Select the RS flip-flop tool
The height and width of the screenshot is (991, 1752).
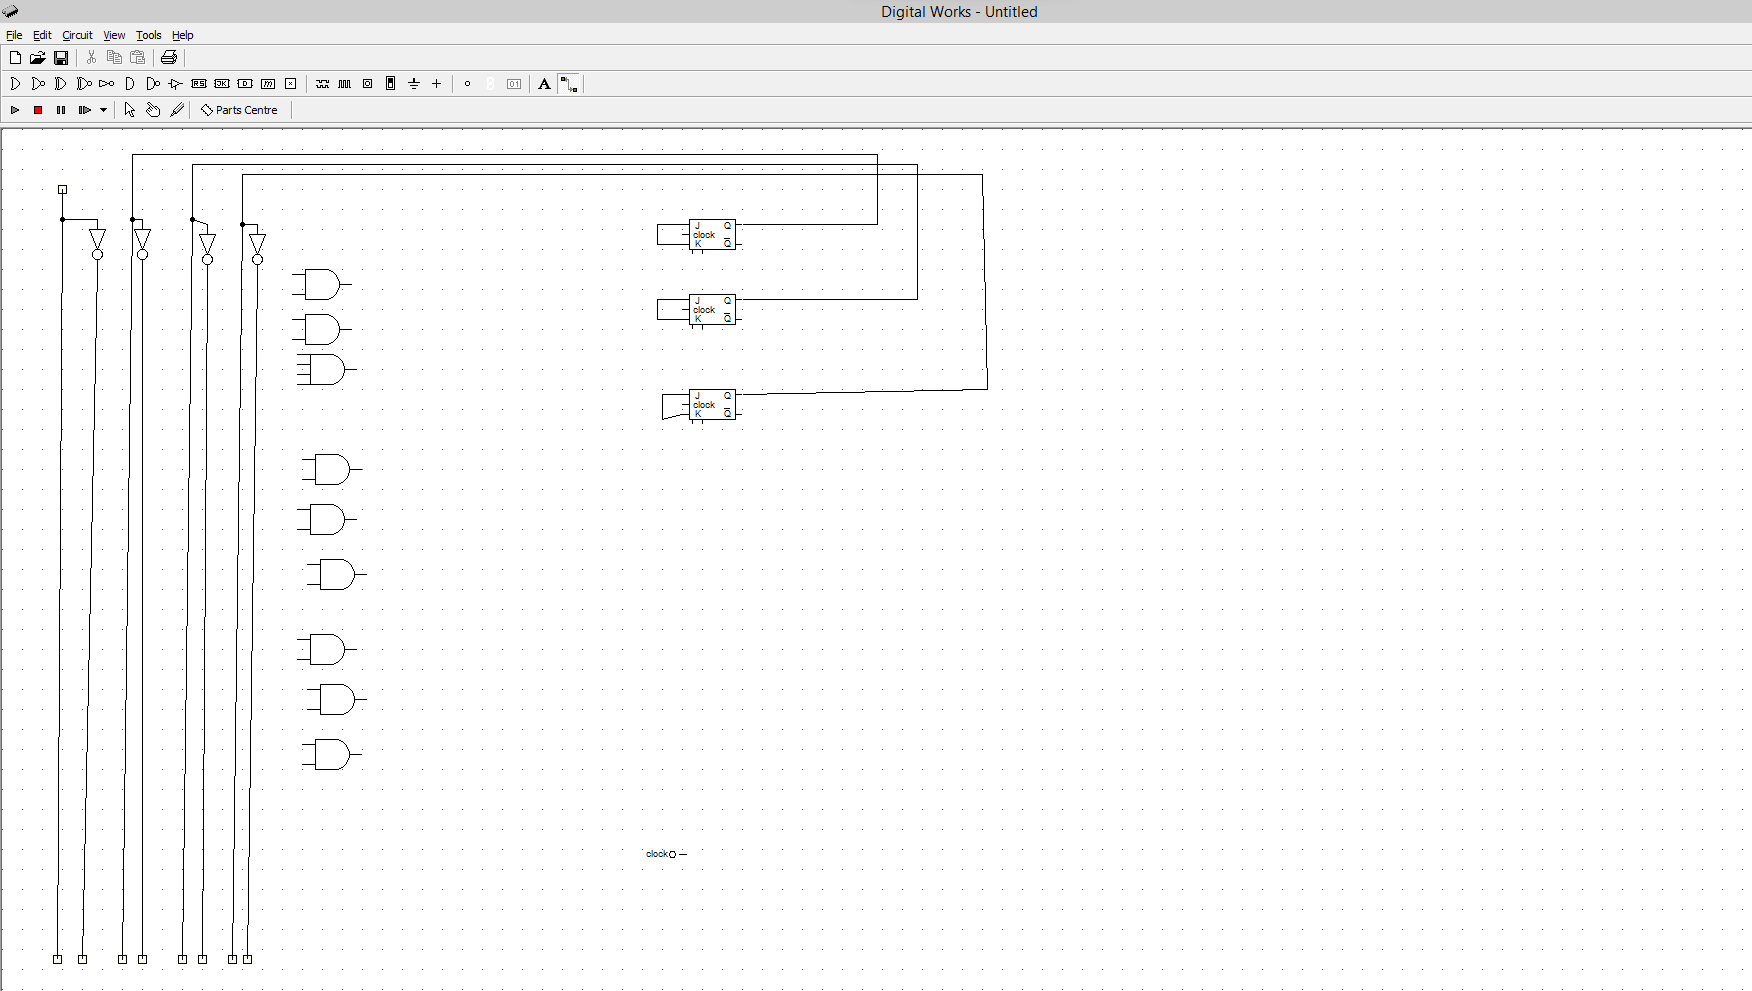point(198,84)
